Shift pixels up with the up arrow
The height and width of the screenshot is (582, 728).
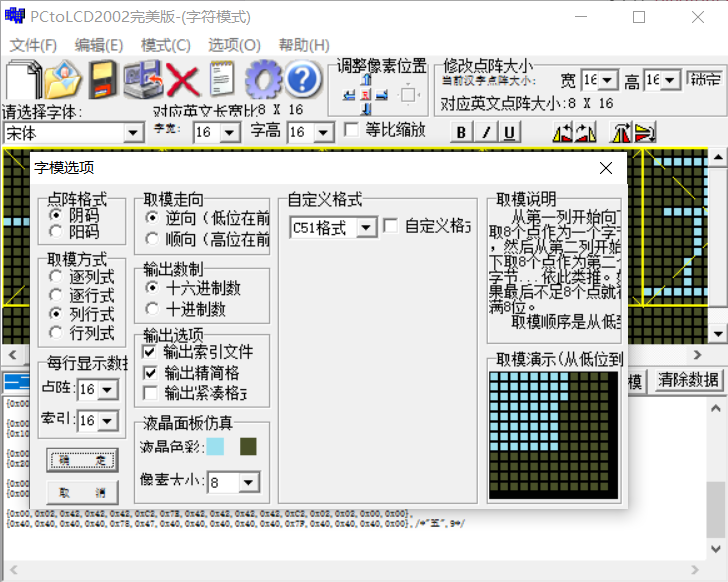[366, 80]
